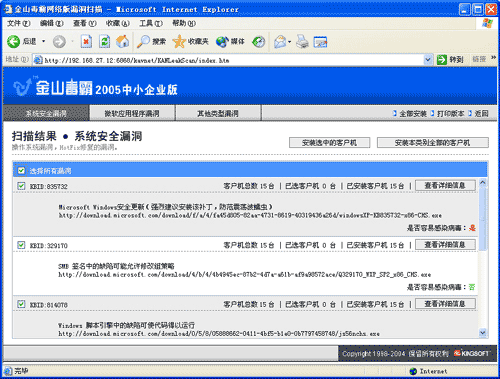Click the results list scrollbar down arrow
The height and width of the screenshot is (379, 500).
coord(483,332)
